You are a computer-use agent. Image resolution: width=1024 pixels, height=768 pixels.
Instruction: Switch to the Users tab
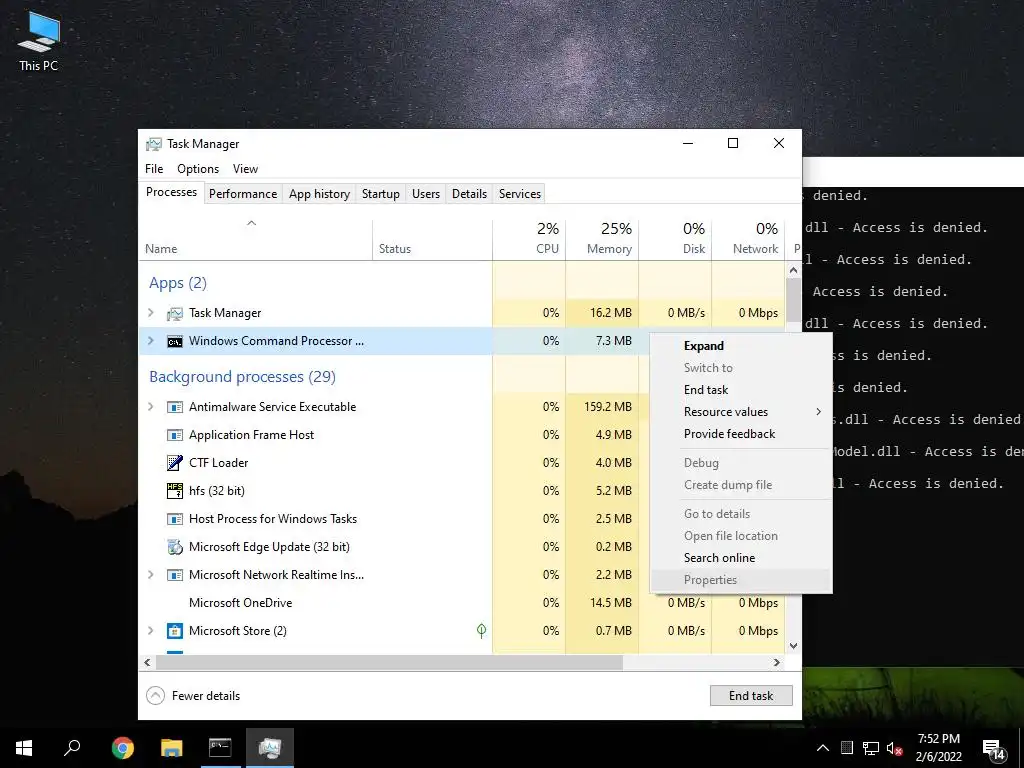(426, 194)
